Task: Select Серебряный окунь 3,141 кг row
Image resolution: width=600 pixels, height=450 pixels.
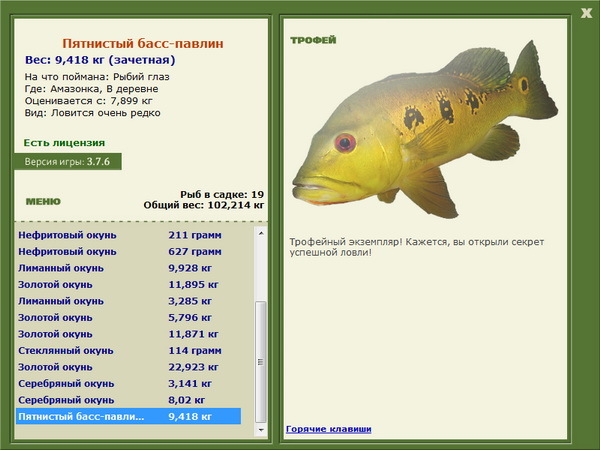Action: [129, 383]
